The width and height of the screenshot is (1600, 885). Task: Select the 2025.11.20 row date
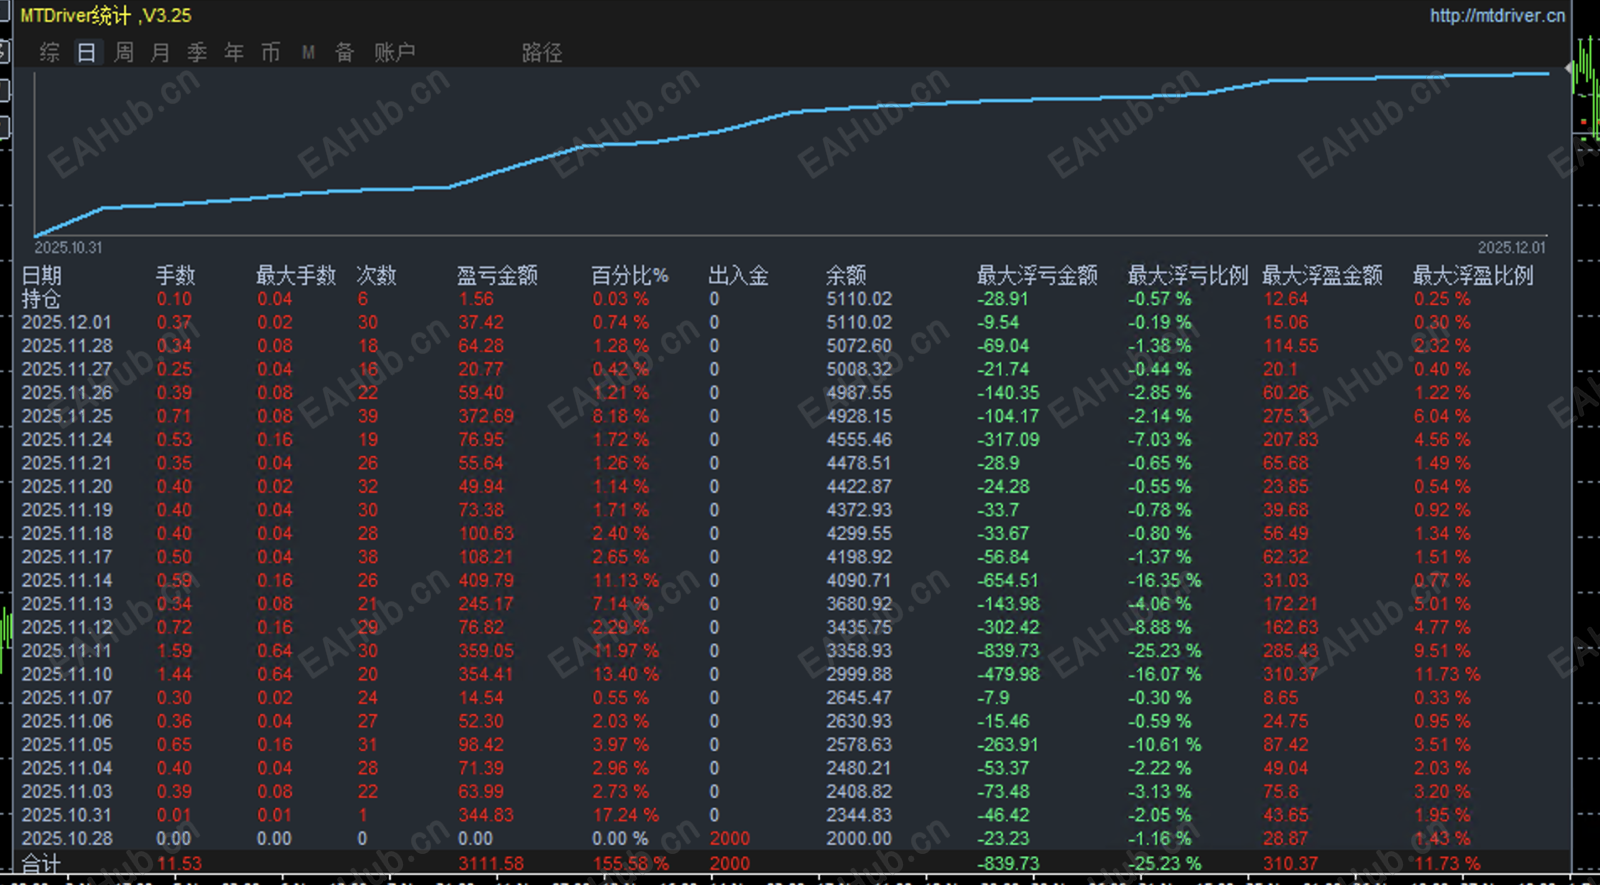coord(67,487)
